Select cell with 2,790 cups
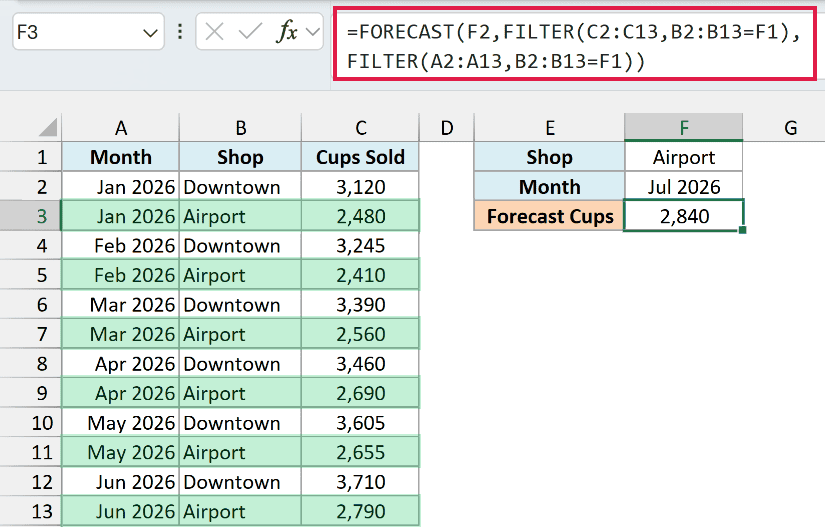The height and width of the screenshot is (527, 825). [360, 511]
